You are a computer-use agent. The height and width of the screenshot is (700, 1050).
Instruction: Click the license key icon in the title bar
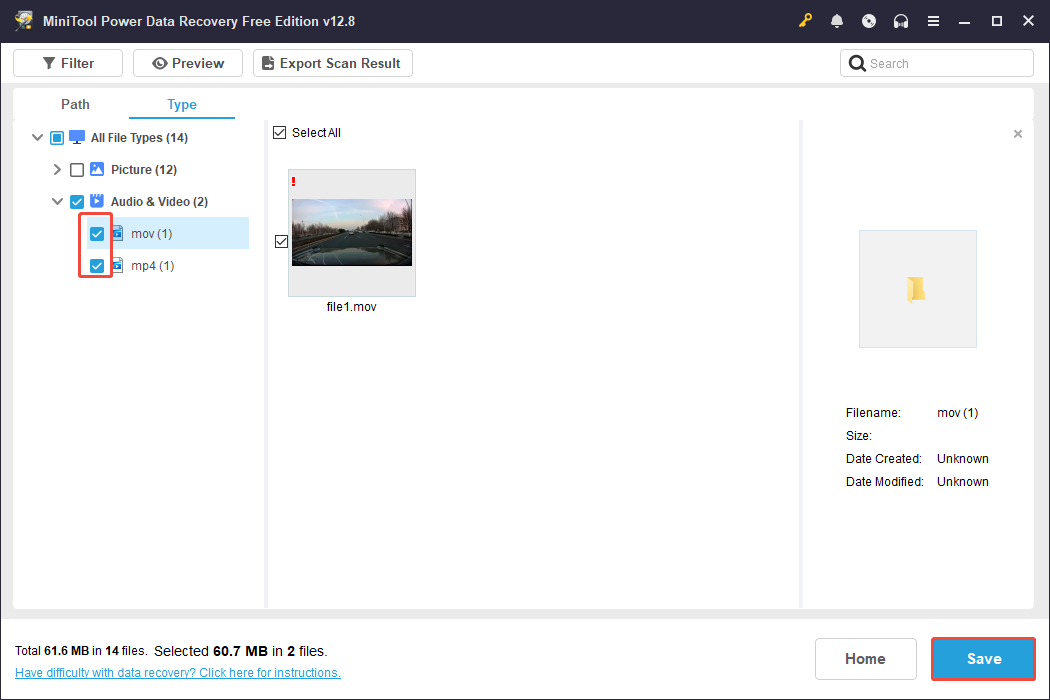805,20
